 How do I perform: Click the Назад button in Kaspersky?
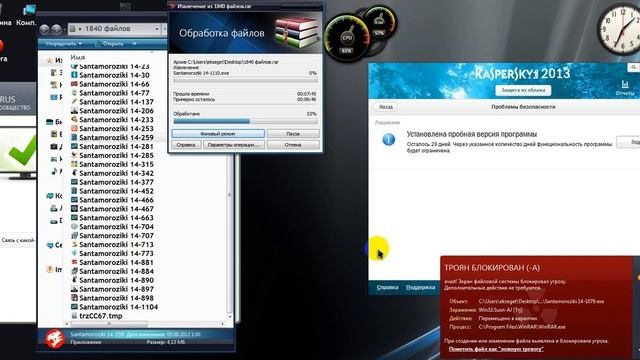(x=385, y=107)
